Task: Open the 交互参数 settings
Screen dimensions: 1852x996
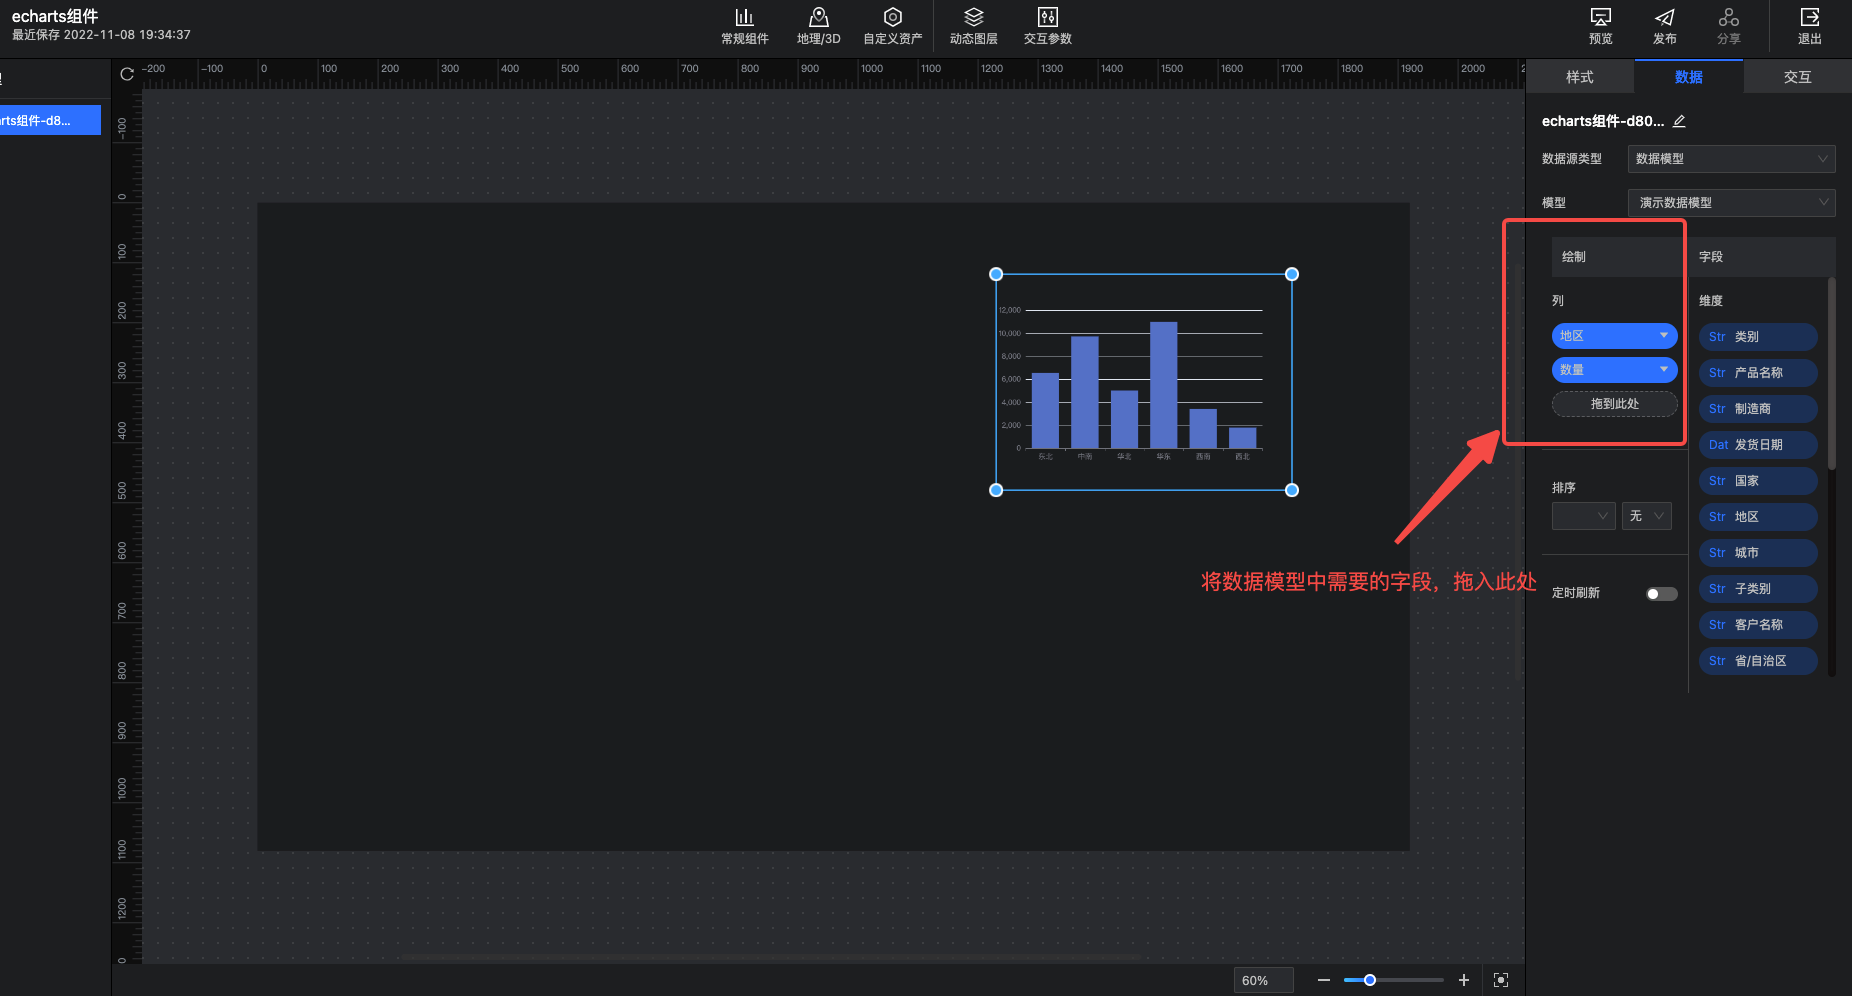Action: (1047, 26)
